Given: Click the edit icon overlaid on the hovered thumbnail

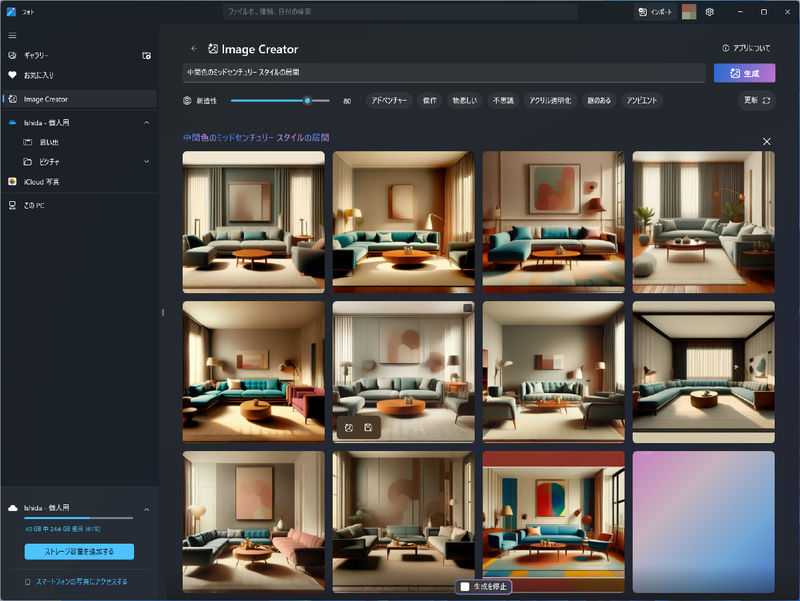Looking at the screenshot, I should 348,428.
